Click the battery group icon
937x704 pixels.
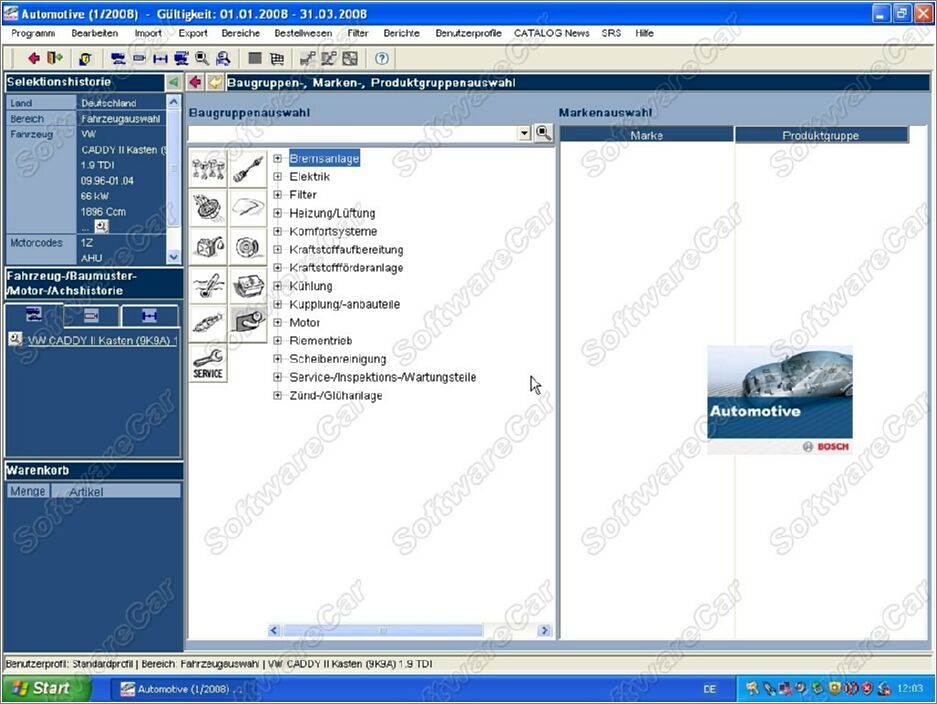[248, 285]
